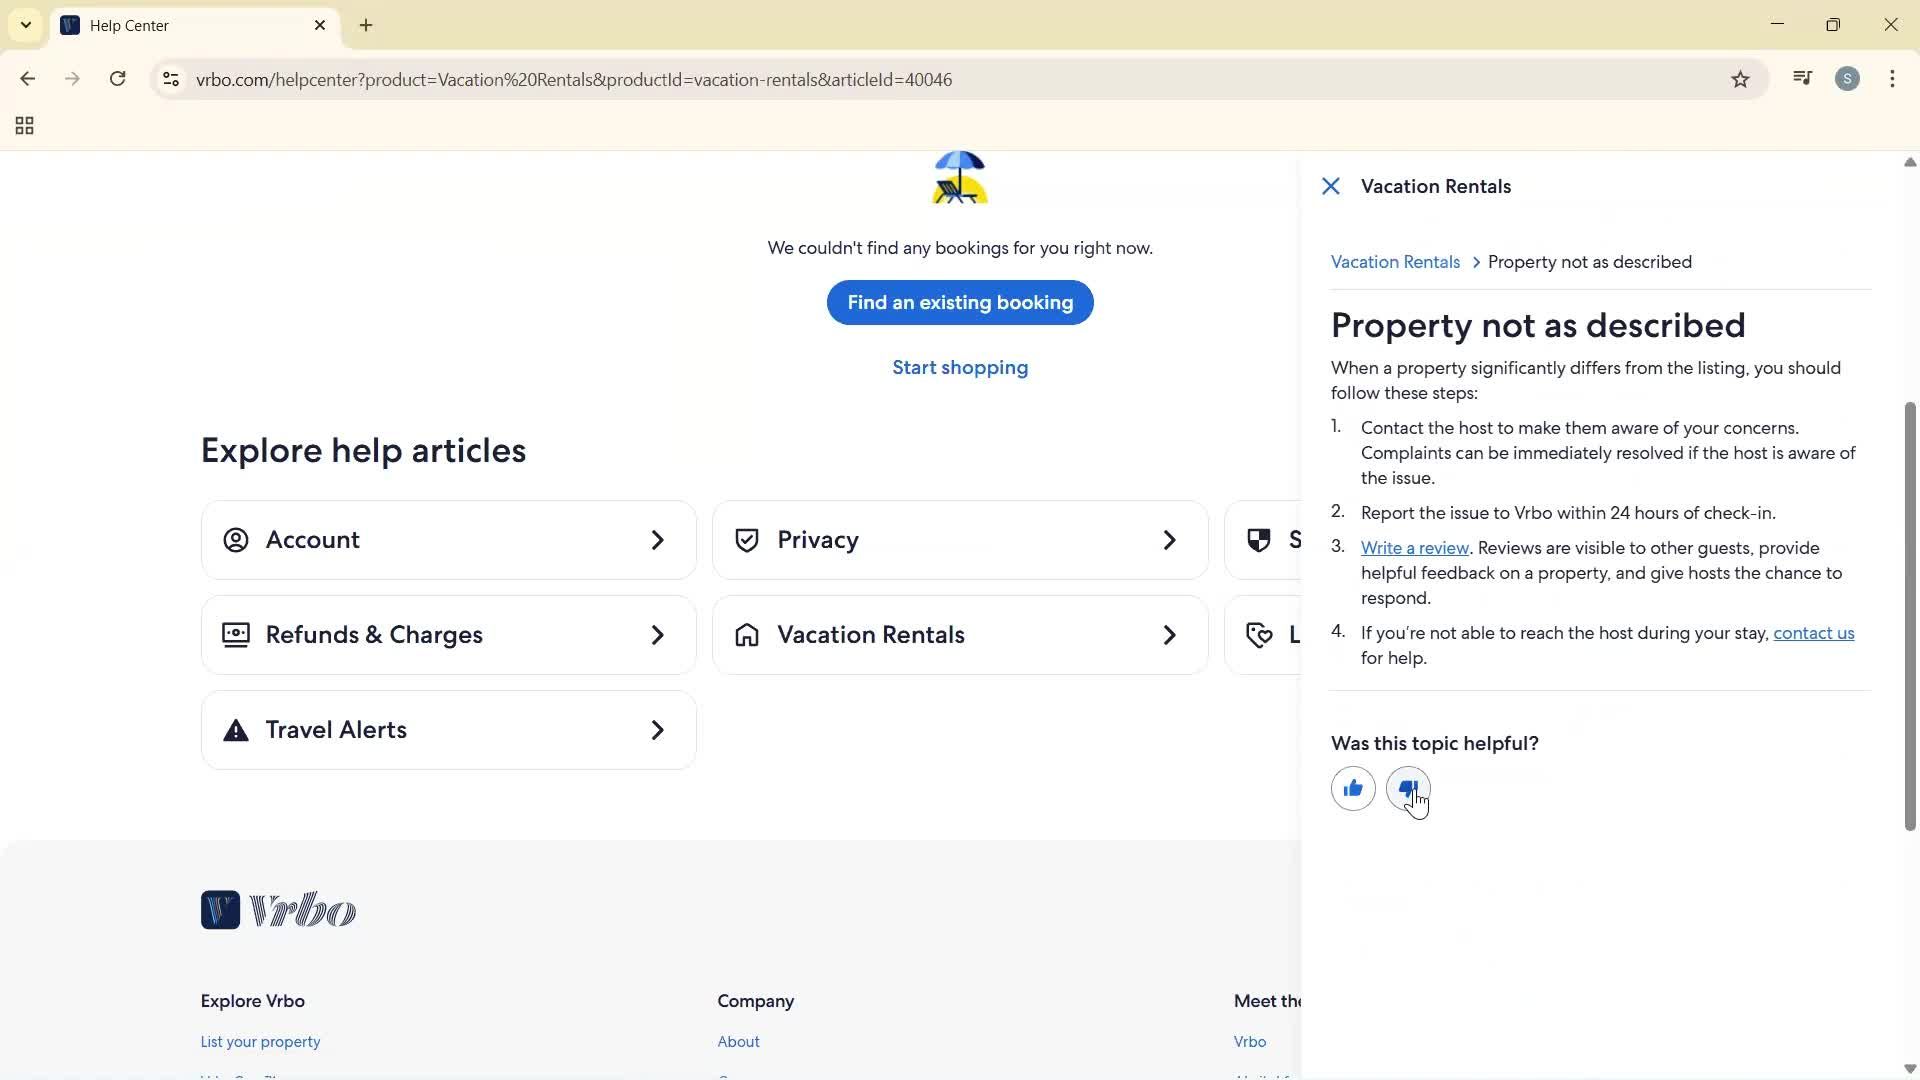Click the Vacation Rentals house icon

747,634
